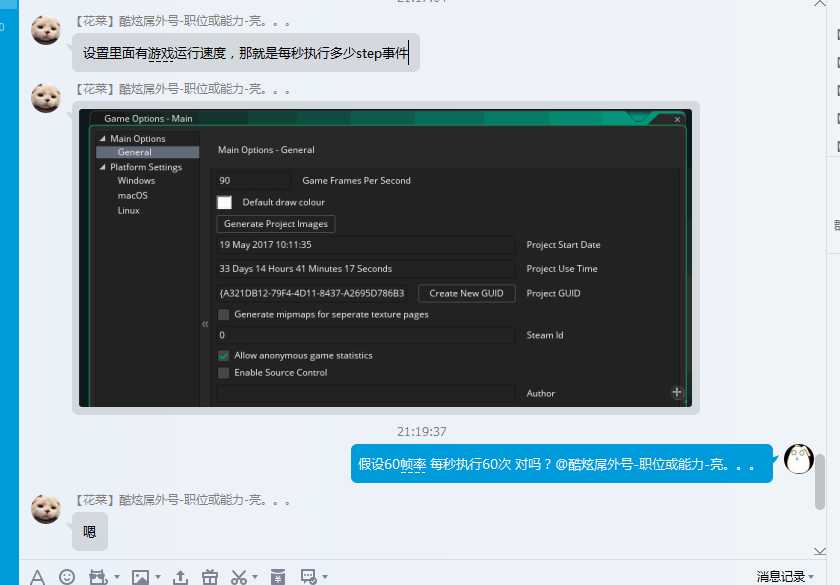Select Linux under Platform Settings
This screenshot has width=840, height=585.
[x=129, y=211]
